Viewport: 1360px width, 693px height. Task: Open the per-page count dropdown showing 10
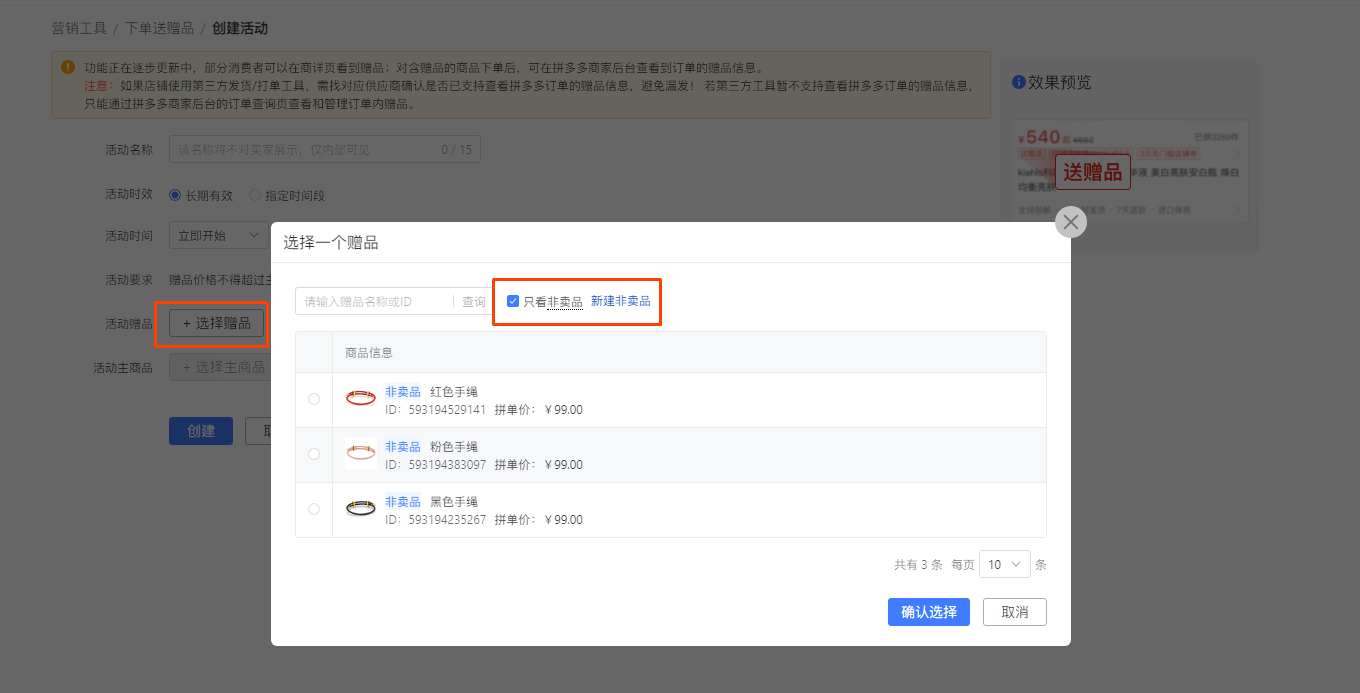pos(1004,564)
